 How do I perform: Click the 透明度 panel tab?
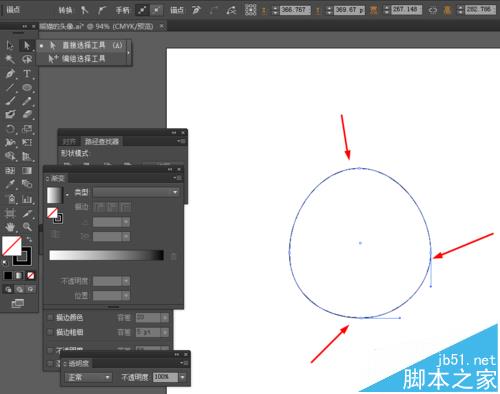point(76,363)
